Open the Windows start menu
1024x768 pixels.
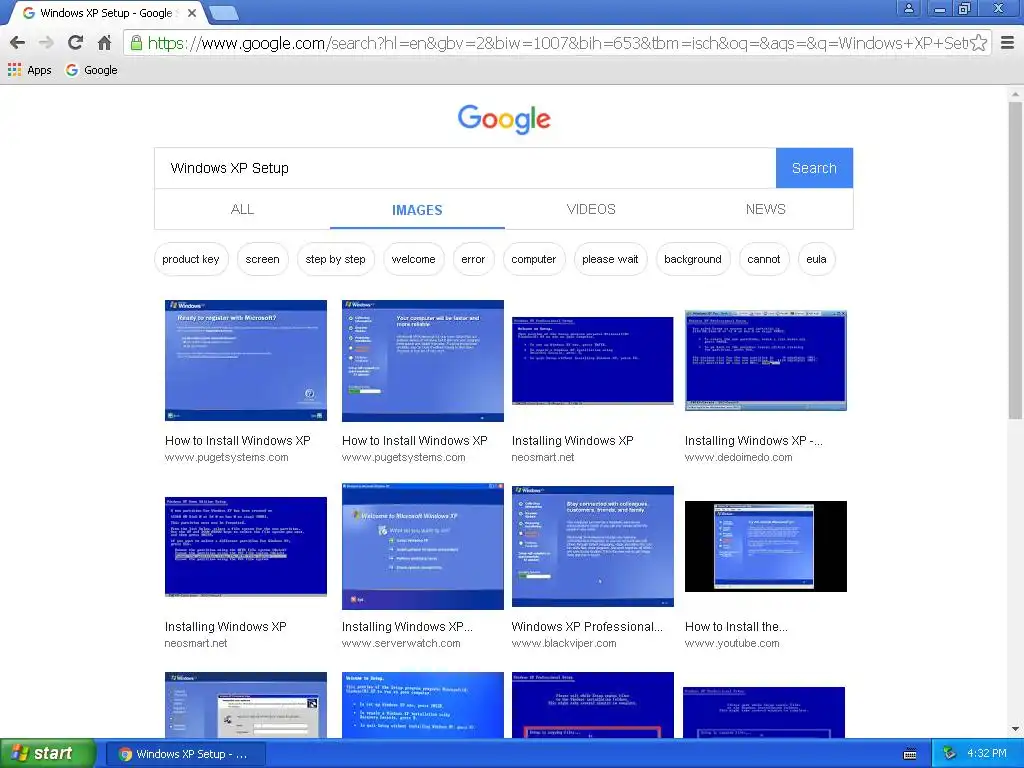click(47, 754)
